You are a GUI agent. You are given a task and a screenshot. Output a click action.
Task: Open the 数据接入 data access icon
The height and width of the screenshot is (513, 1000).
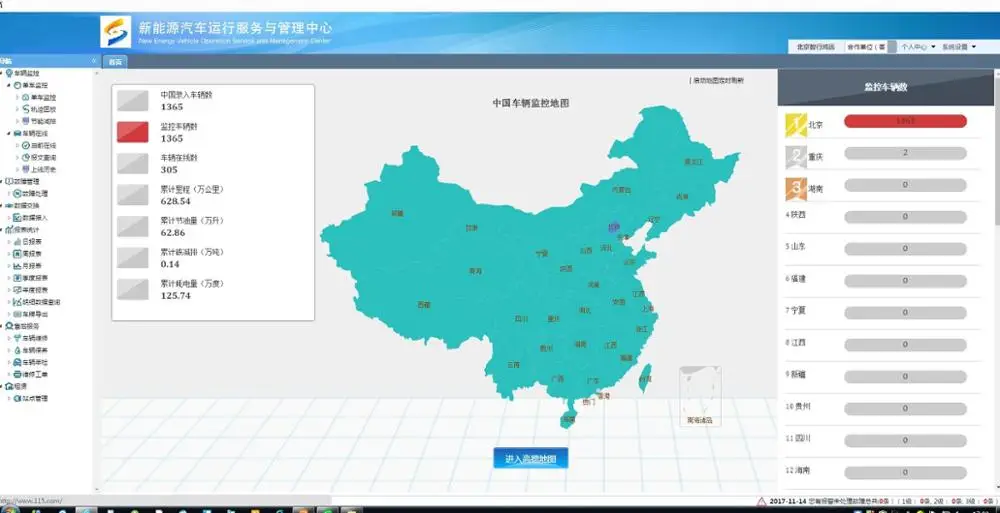[17, 218]
